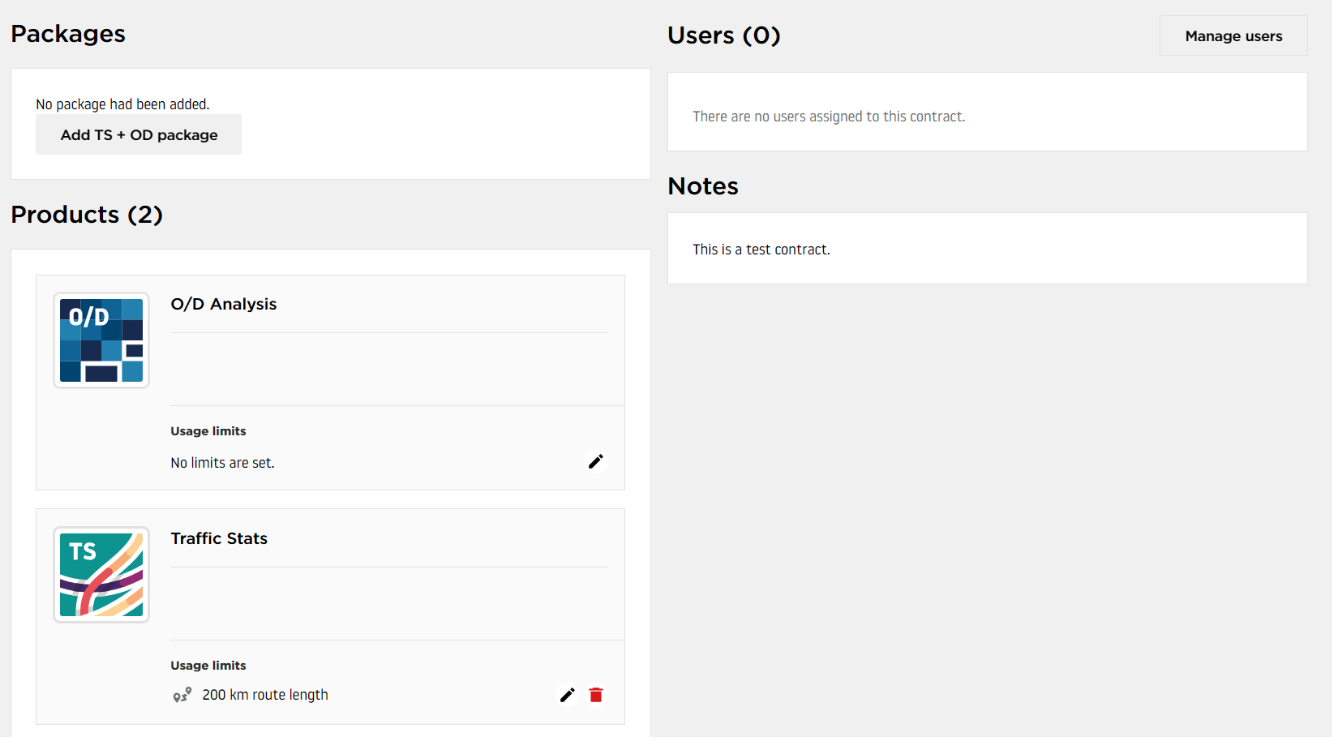Select the O/D Analysis title
The image size is (1332, 750).
(224, 304)
